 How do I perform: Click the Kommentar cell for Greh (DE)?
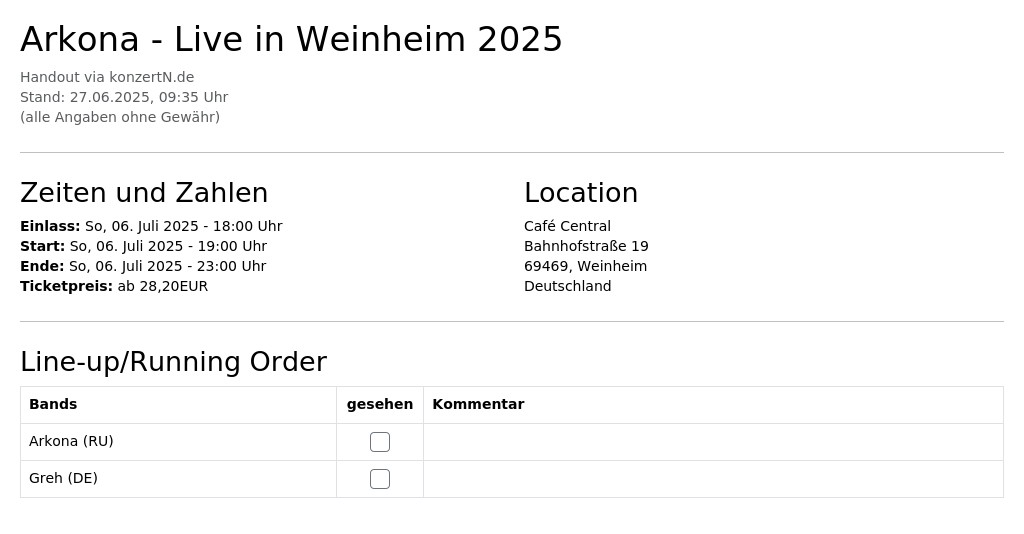[x=713, y=479]
